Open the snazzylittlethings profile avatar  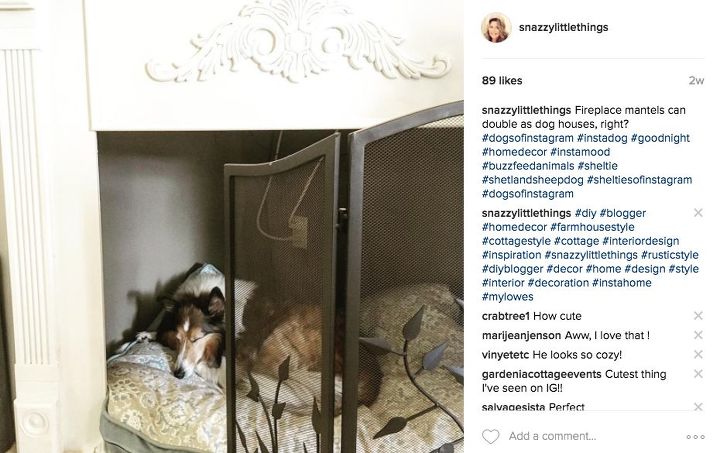tap(496, 28)
